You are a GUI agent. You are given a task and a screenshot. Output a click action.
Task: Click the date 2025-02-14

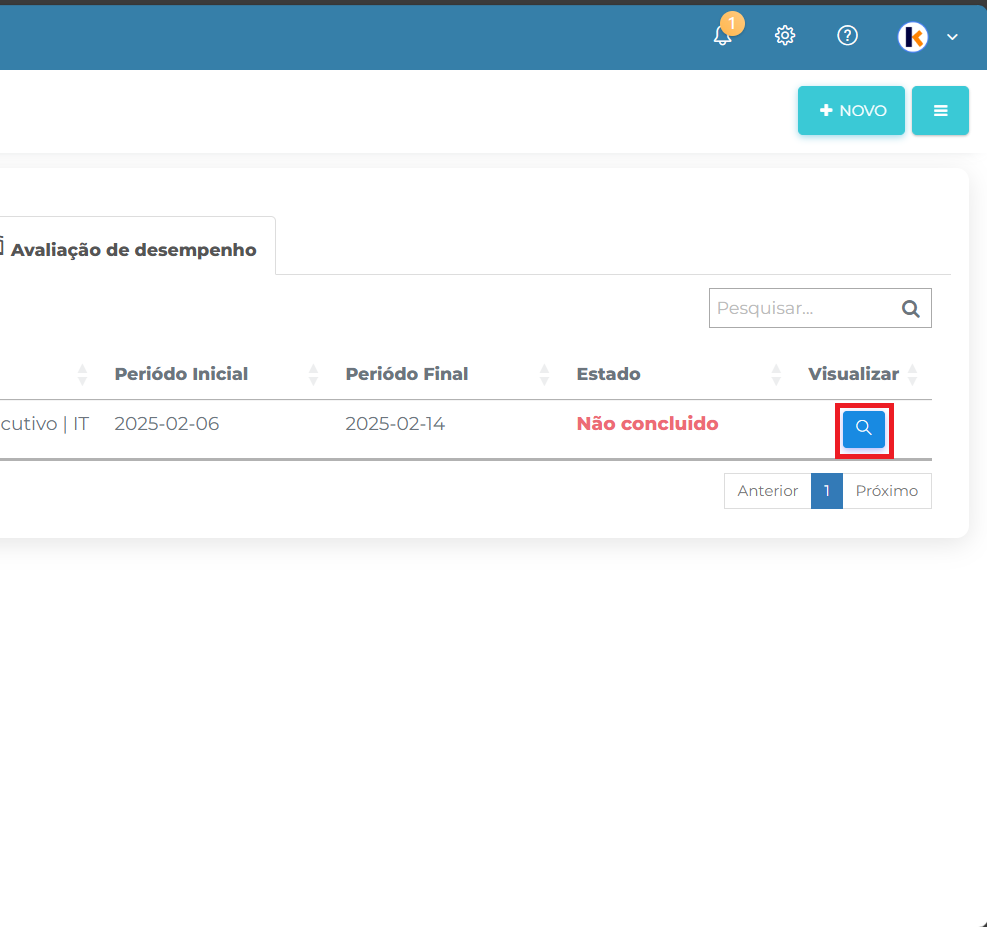pyautogui.click(x=395, y=424)
